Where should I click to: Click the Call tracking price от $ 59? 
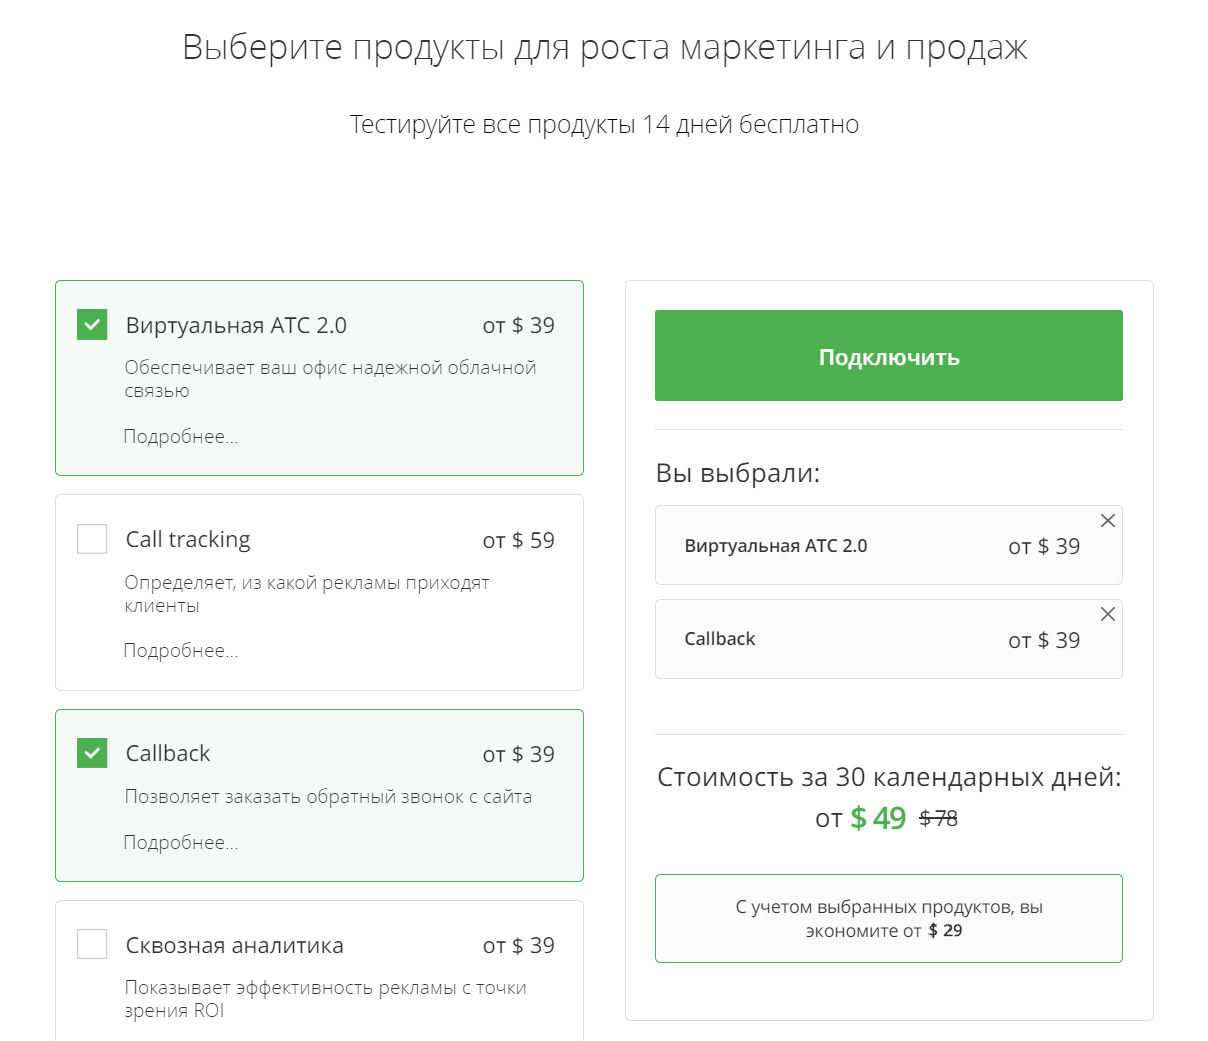point(518,540)
